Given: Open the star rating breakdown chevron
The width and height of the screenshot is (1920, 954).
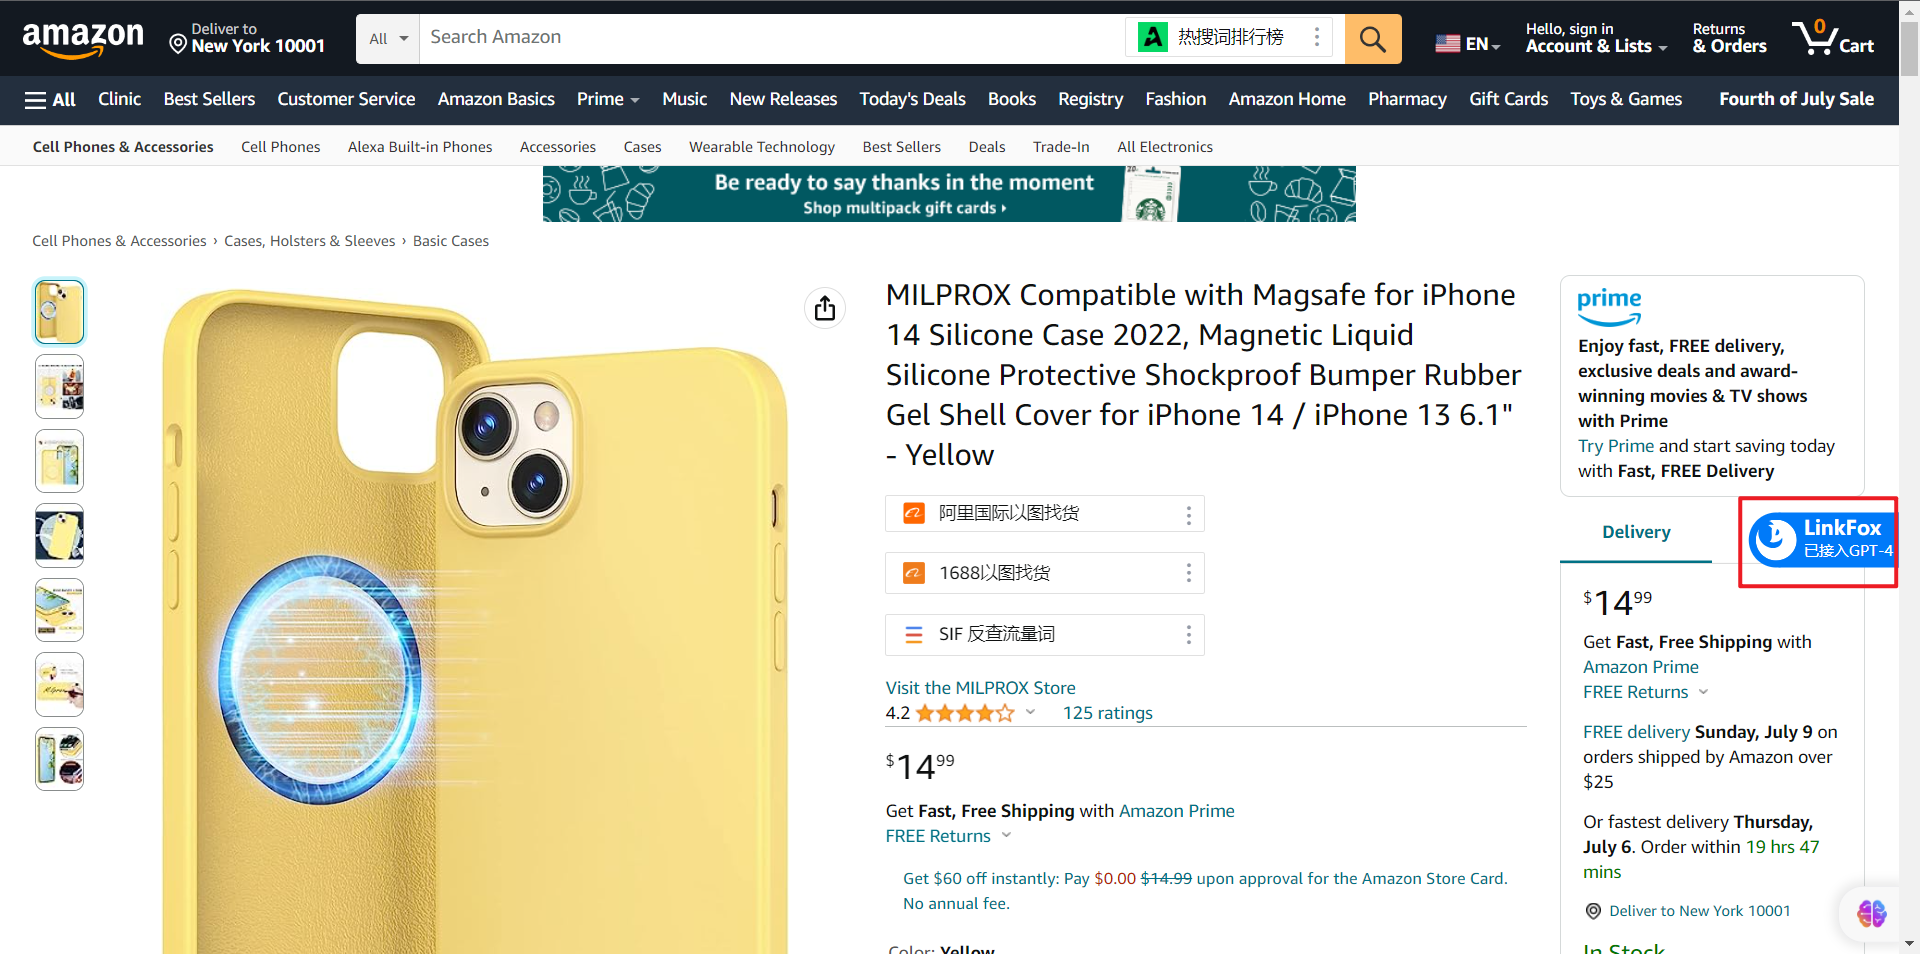Looking at the screenshot, I should coord(1030,713).
